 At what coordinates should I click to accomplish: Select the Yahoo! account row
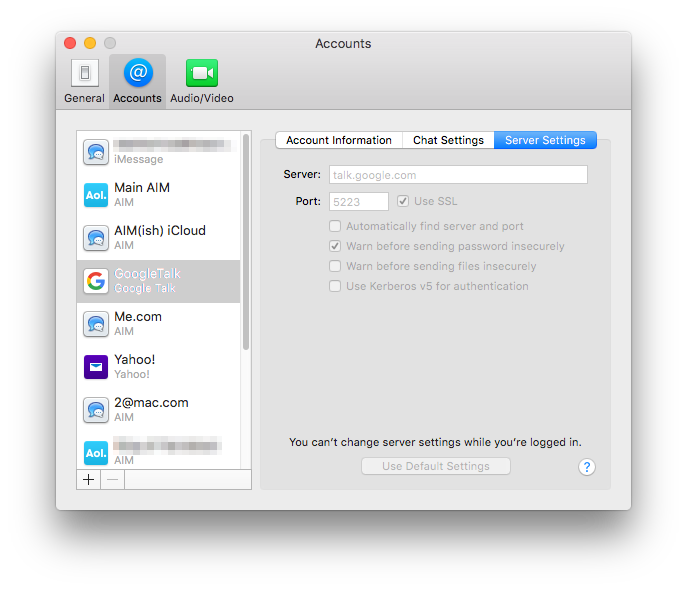pos(159,367)
